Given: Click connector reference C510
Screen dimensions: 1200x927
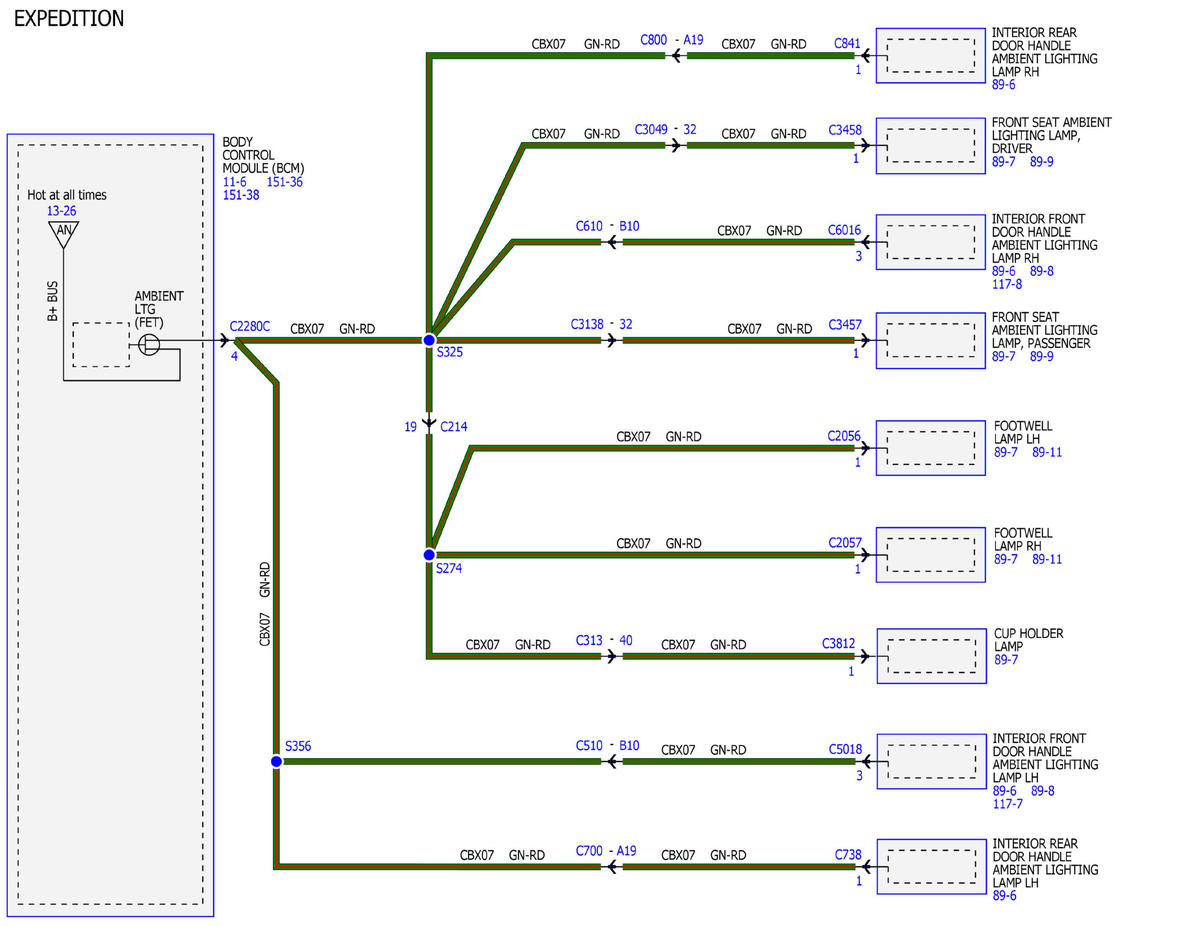Looking at the screenshot, I should [x=589, y=745].
